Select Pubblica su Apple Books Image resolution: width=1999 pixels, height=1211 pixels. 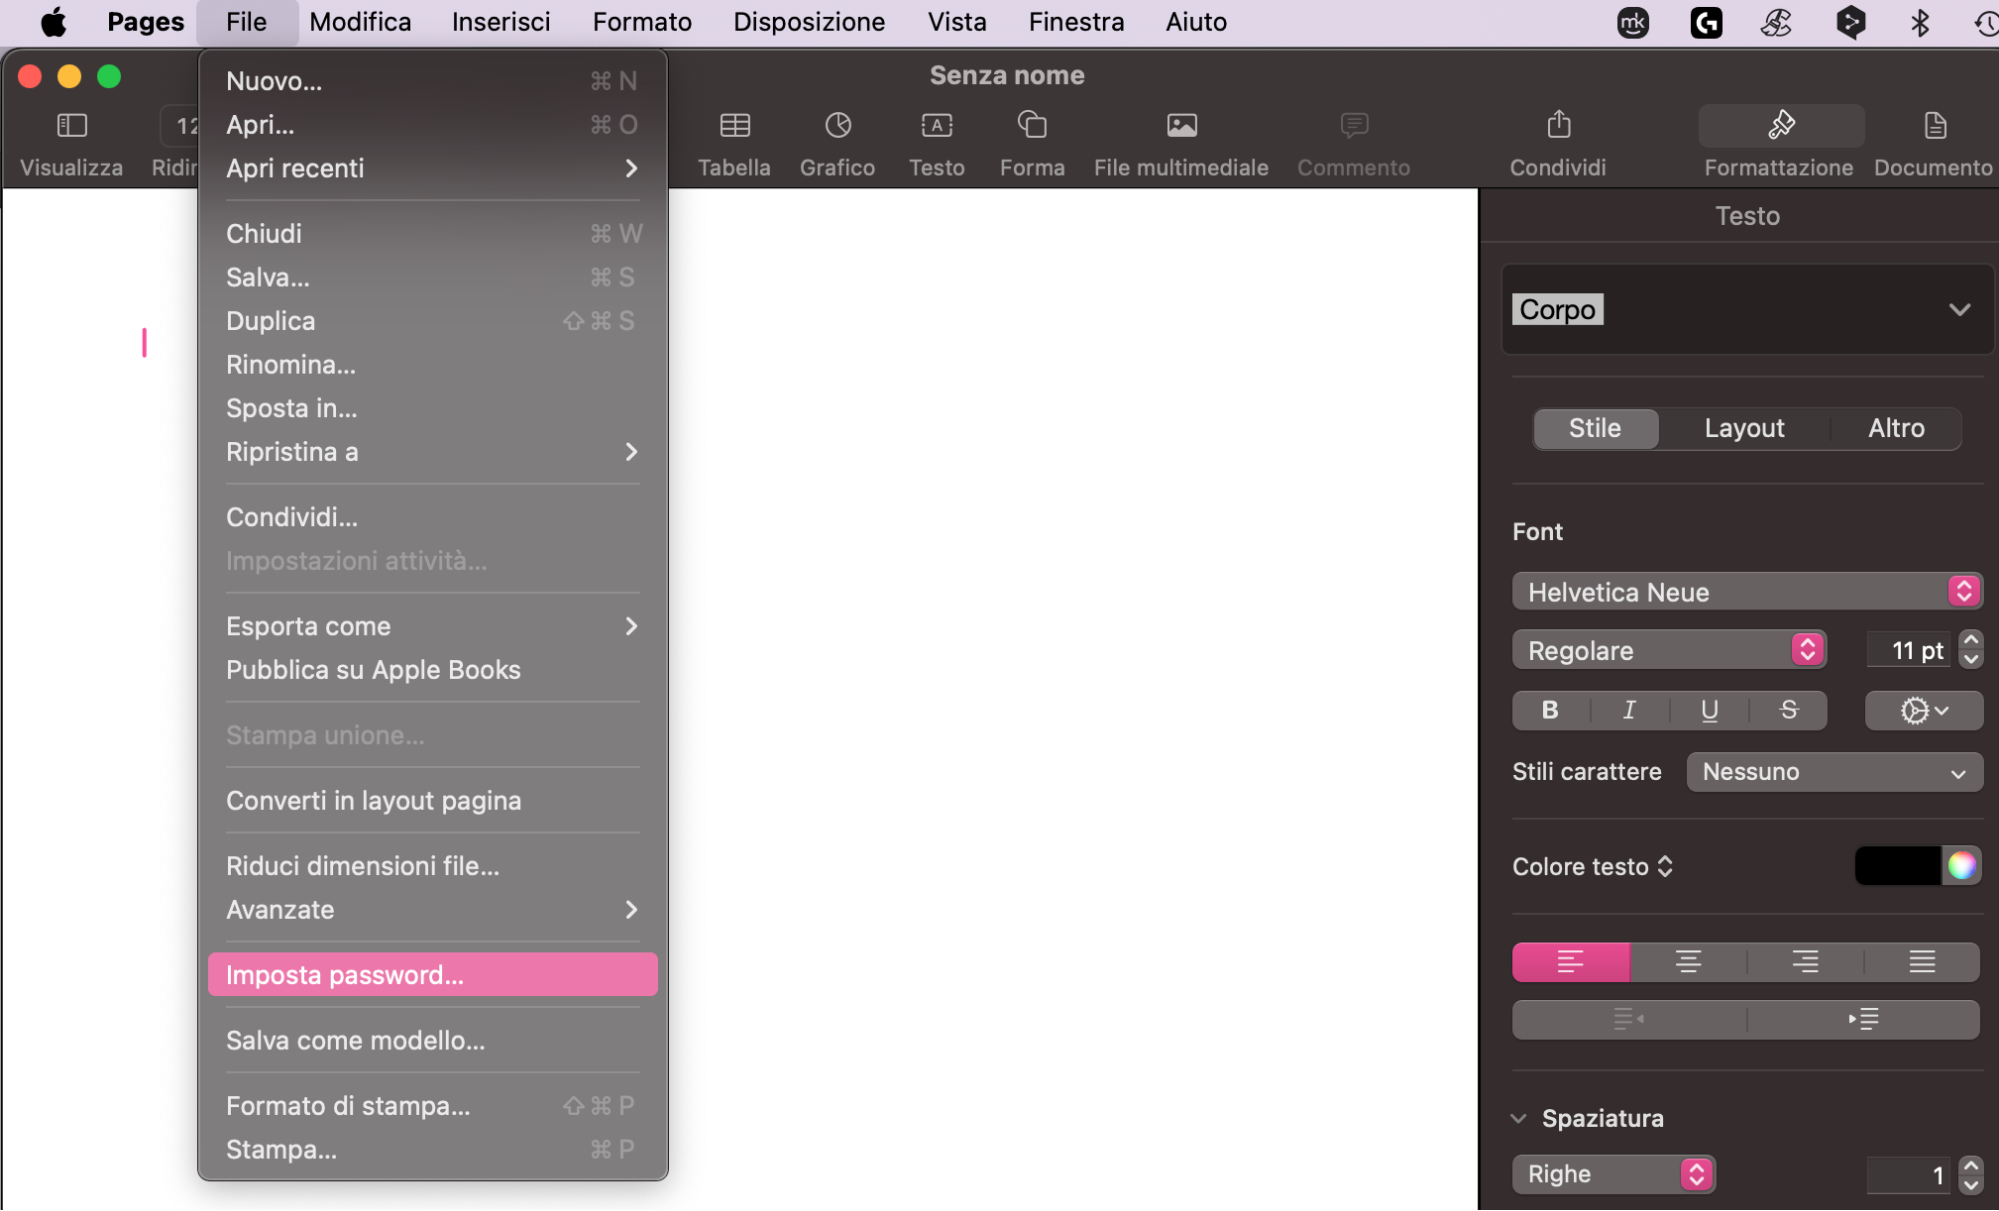pyautogui.click(x=432, y=670)
